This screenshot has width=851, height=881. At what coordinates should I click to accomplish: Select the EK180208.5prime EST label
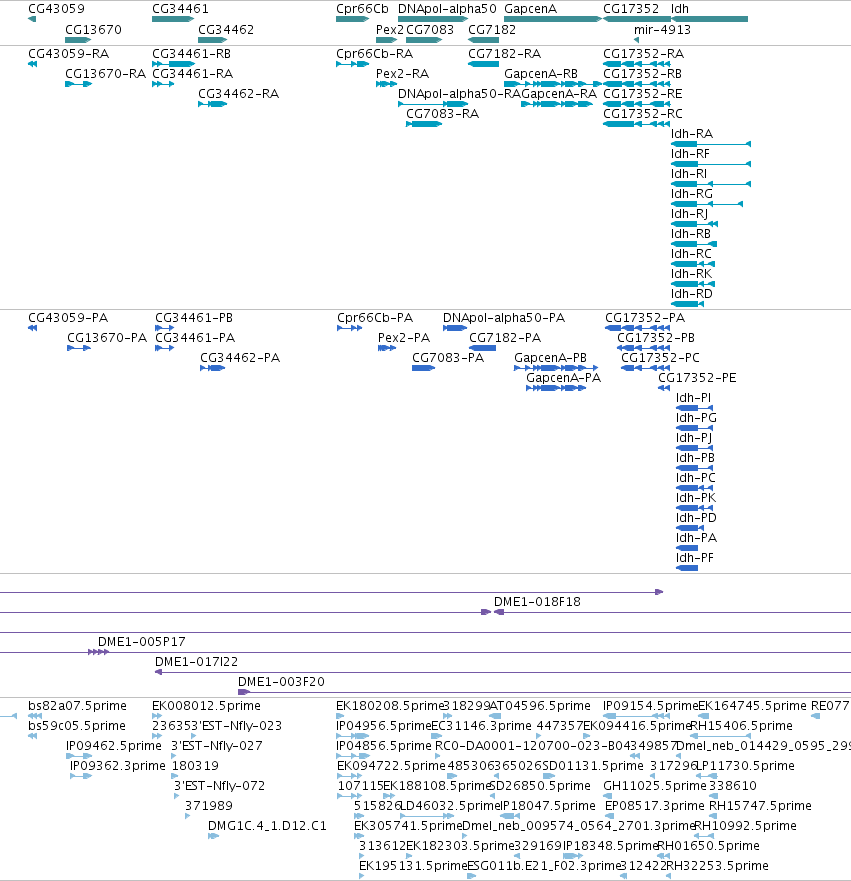[390, 706]
